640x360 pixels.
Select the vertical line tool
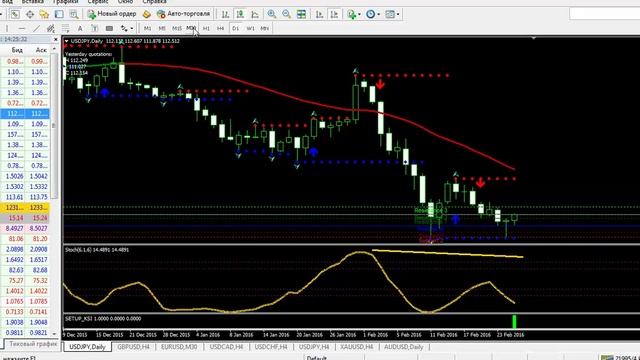tap(7, 28)
